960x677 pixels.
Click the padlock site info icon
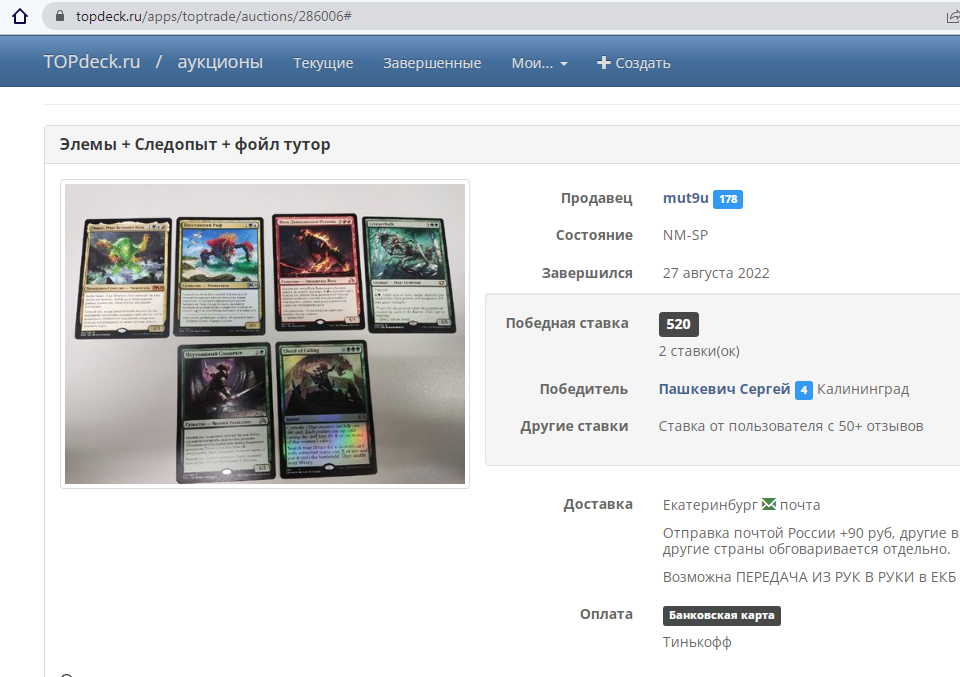[59, 17]
